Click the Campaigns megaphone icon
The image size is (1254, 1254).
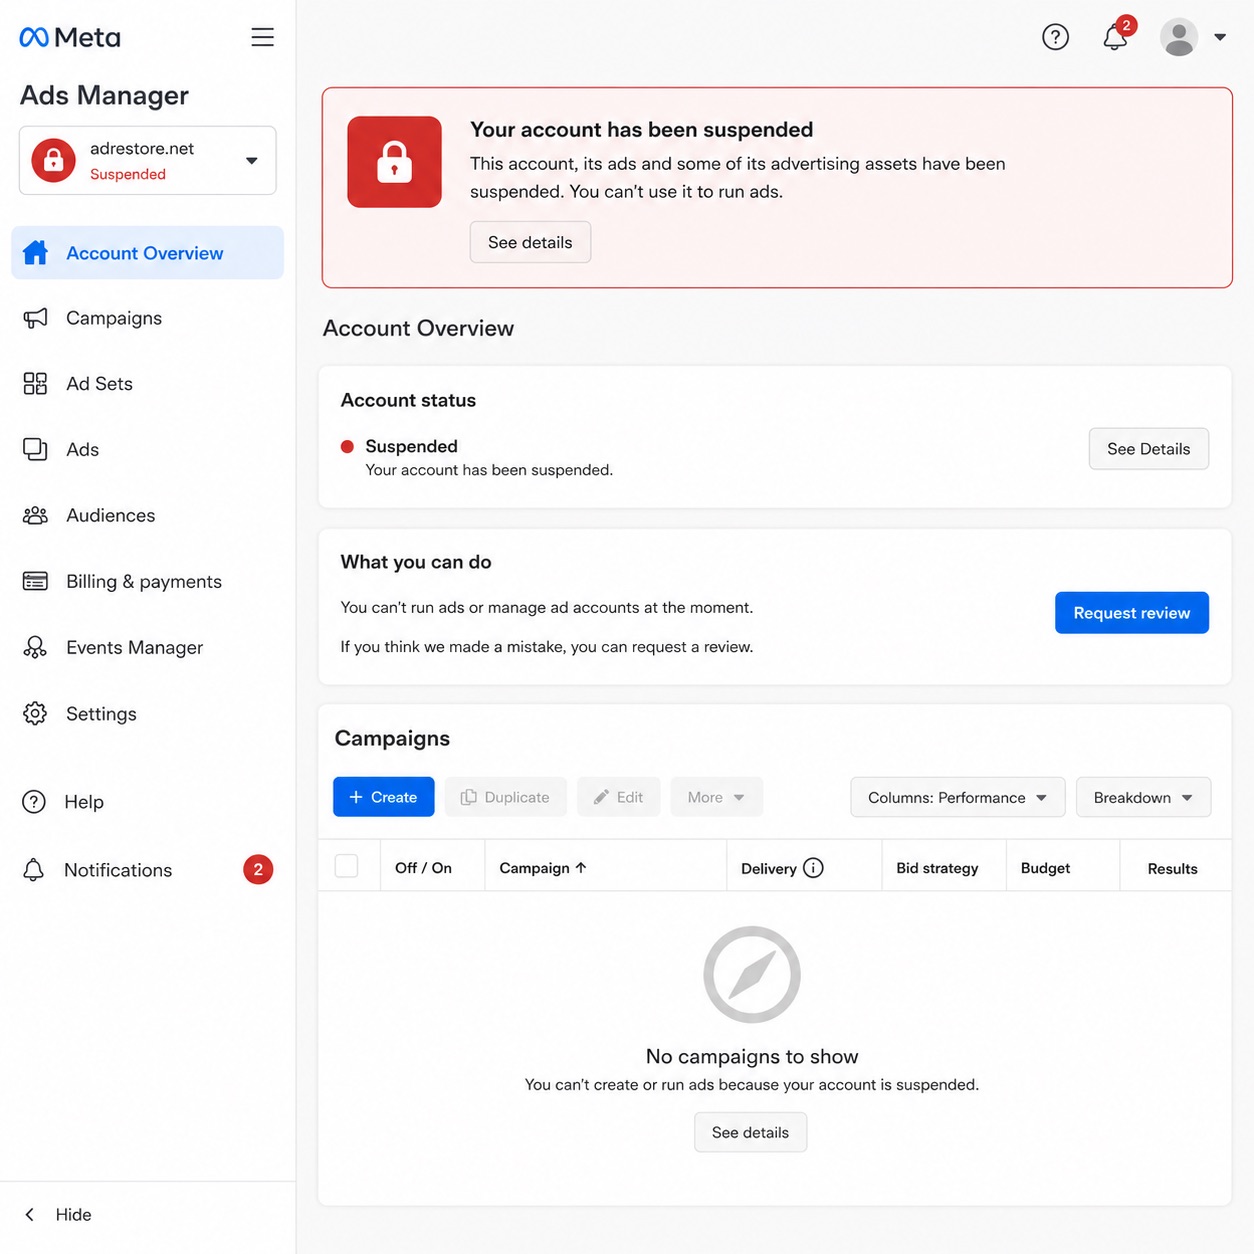pos(35,318)
